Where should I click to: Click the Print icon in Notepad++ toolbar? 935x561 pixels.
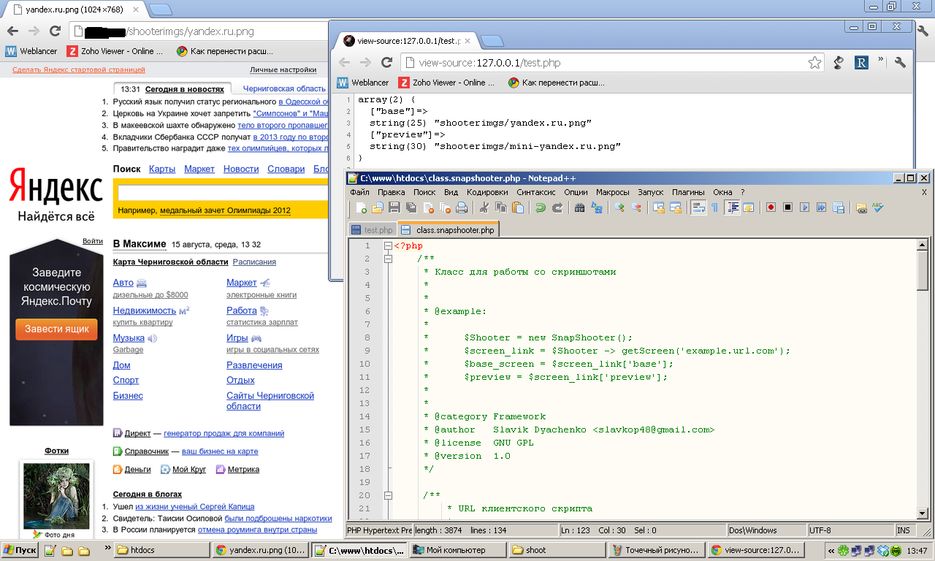461,208
